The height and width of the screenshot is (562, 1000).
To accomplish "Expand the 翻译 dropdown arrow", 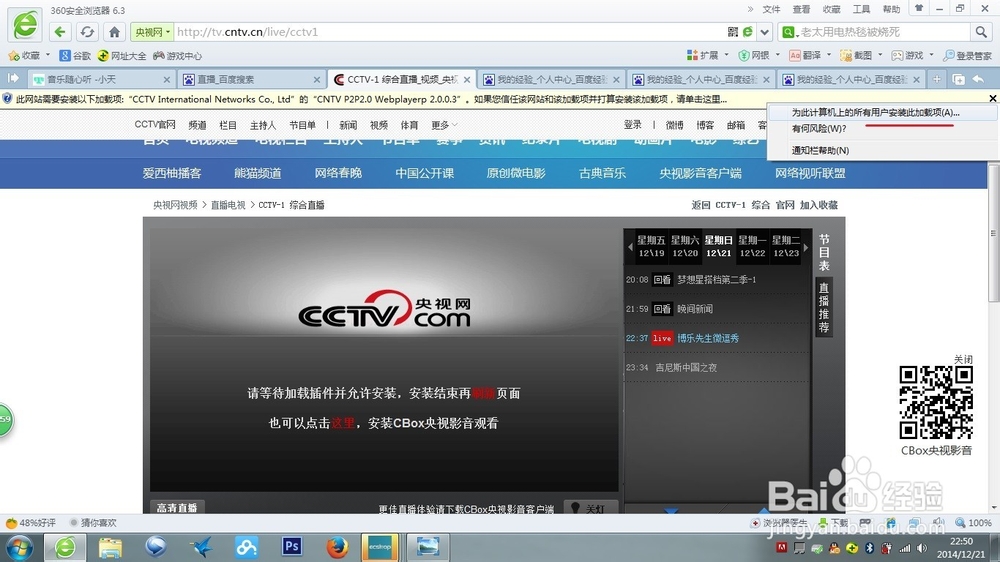I will [x=829, y=55].
